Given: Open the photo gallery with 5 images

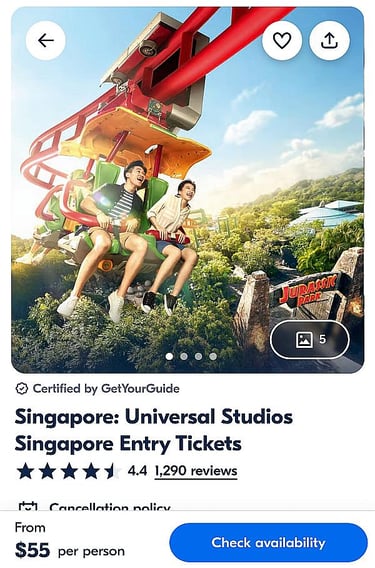Looking at the screenshot, I should pyautogui.click(x=310, y=339).
